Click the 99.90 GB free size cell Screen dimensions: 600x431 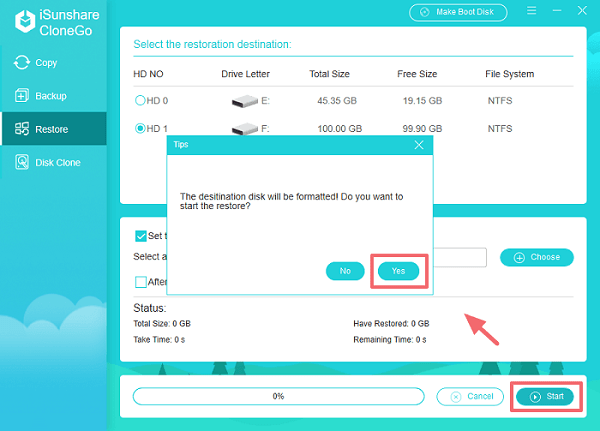(422, 129)
